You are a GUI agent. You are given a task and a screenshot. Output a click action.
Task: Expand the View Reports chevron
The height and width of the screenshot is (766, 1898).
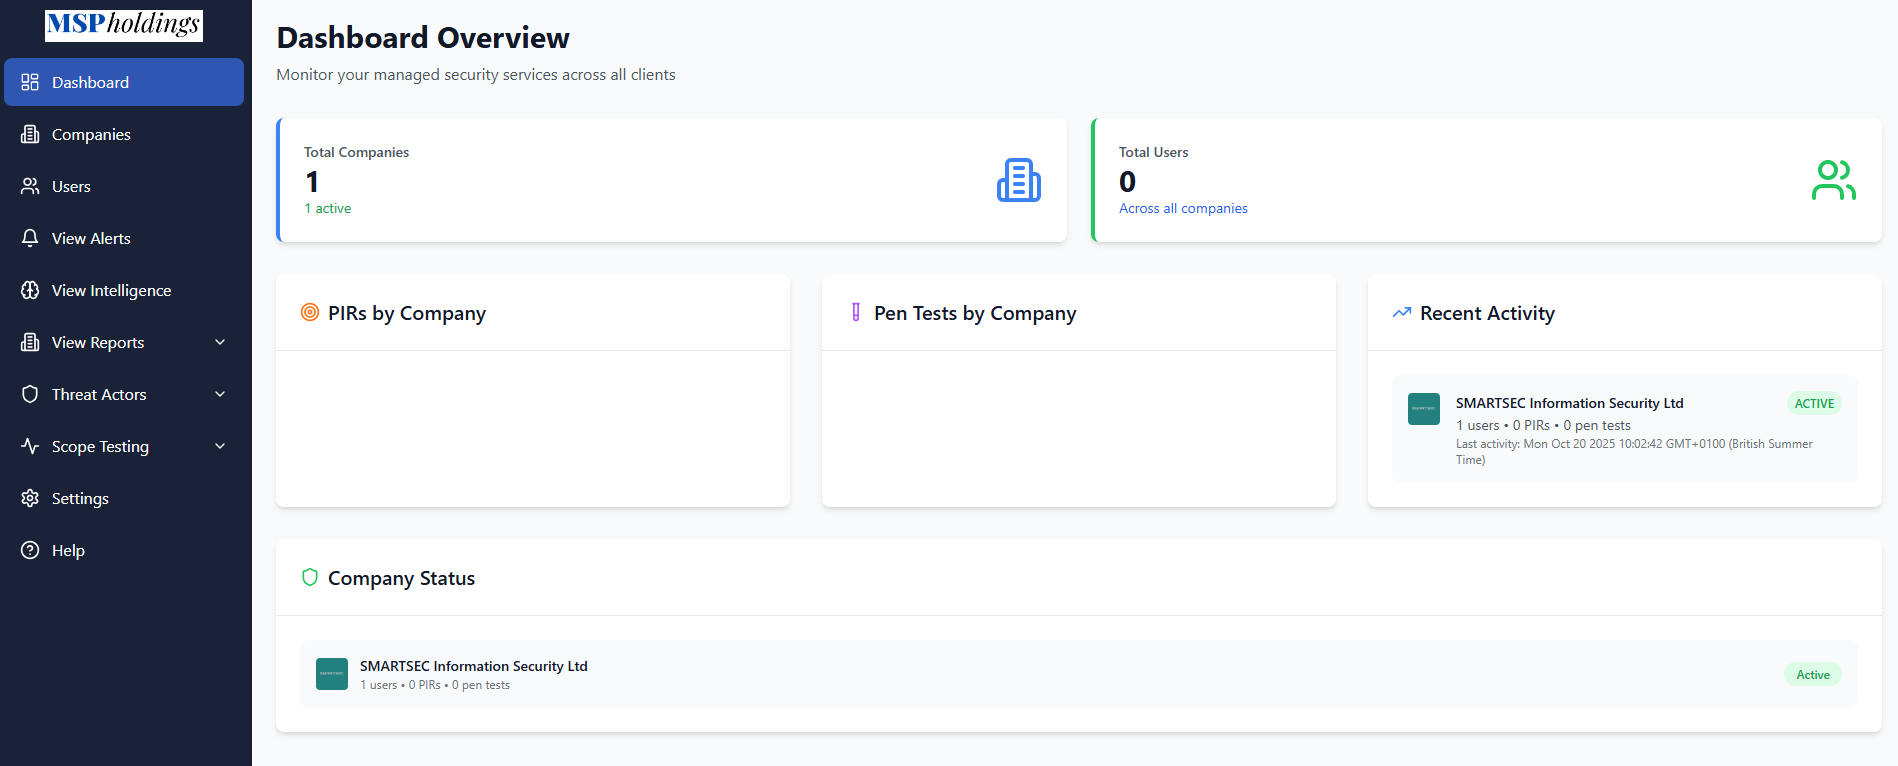[220, 342]
